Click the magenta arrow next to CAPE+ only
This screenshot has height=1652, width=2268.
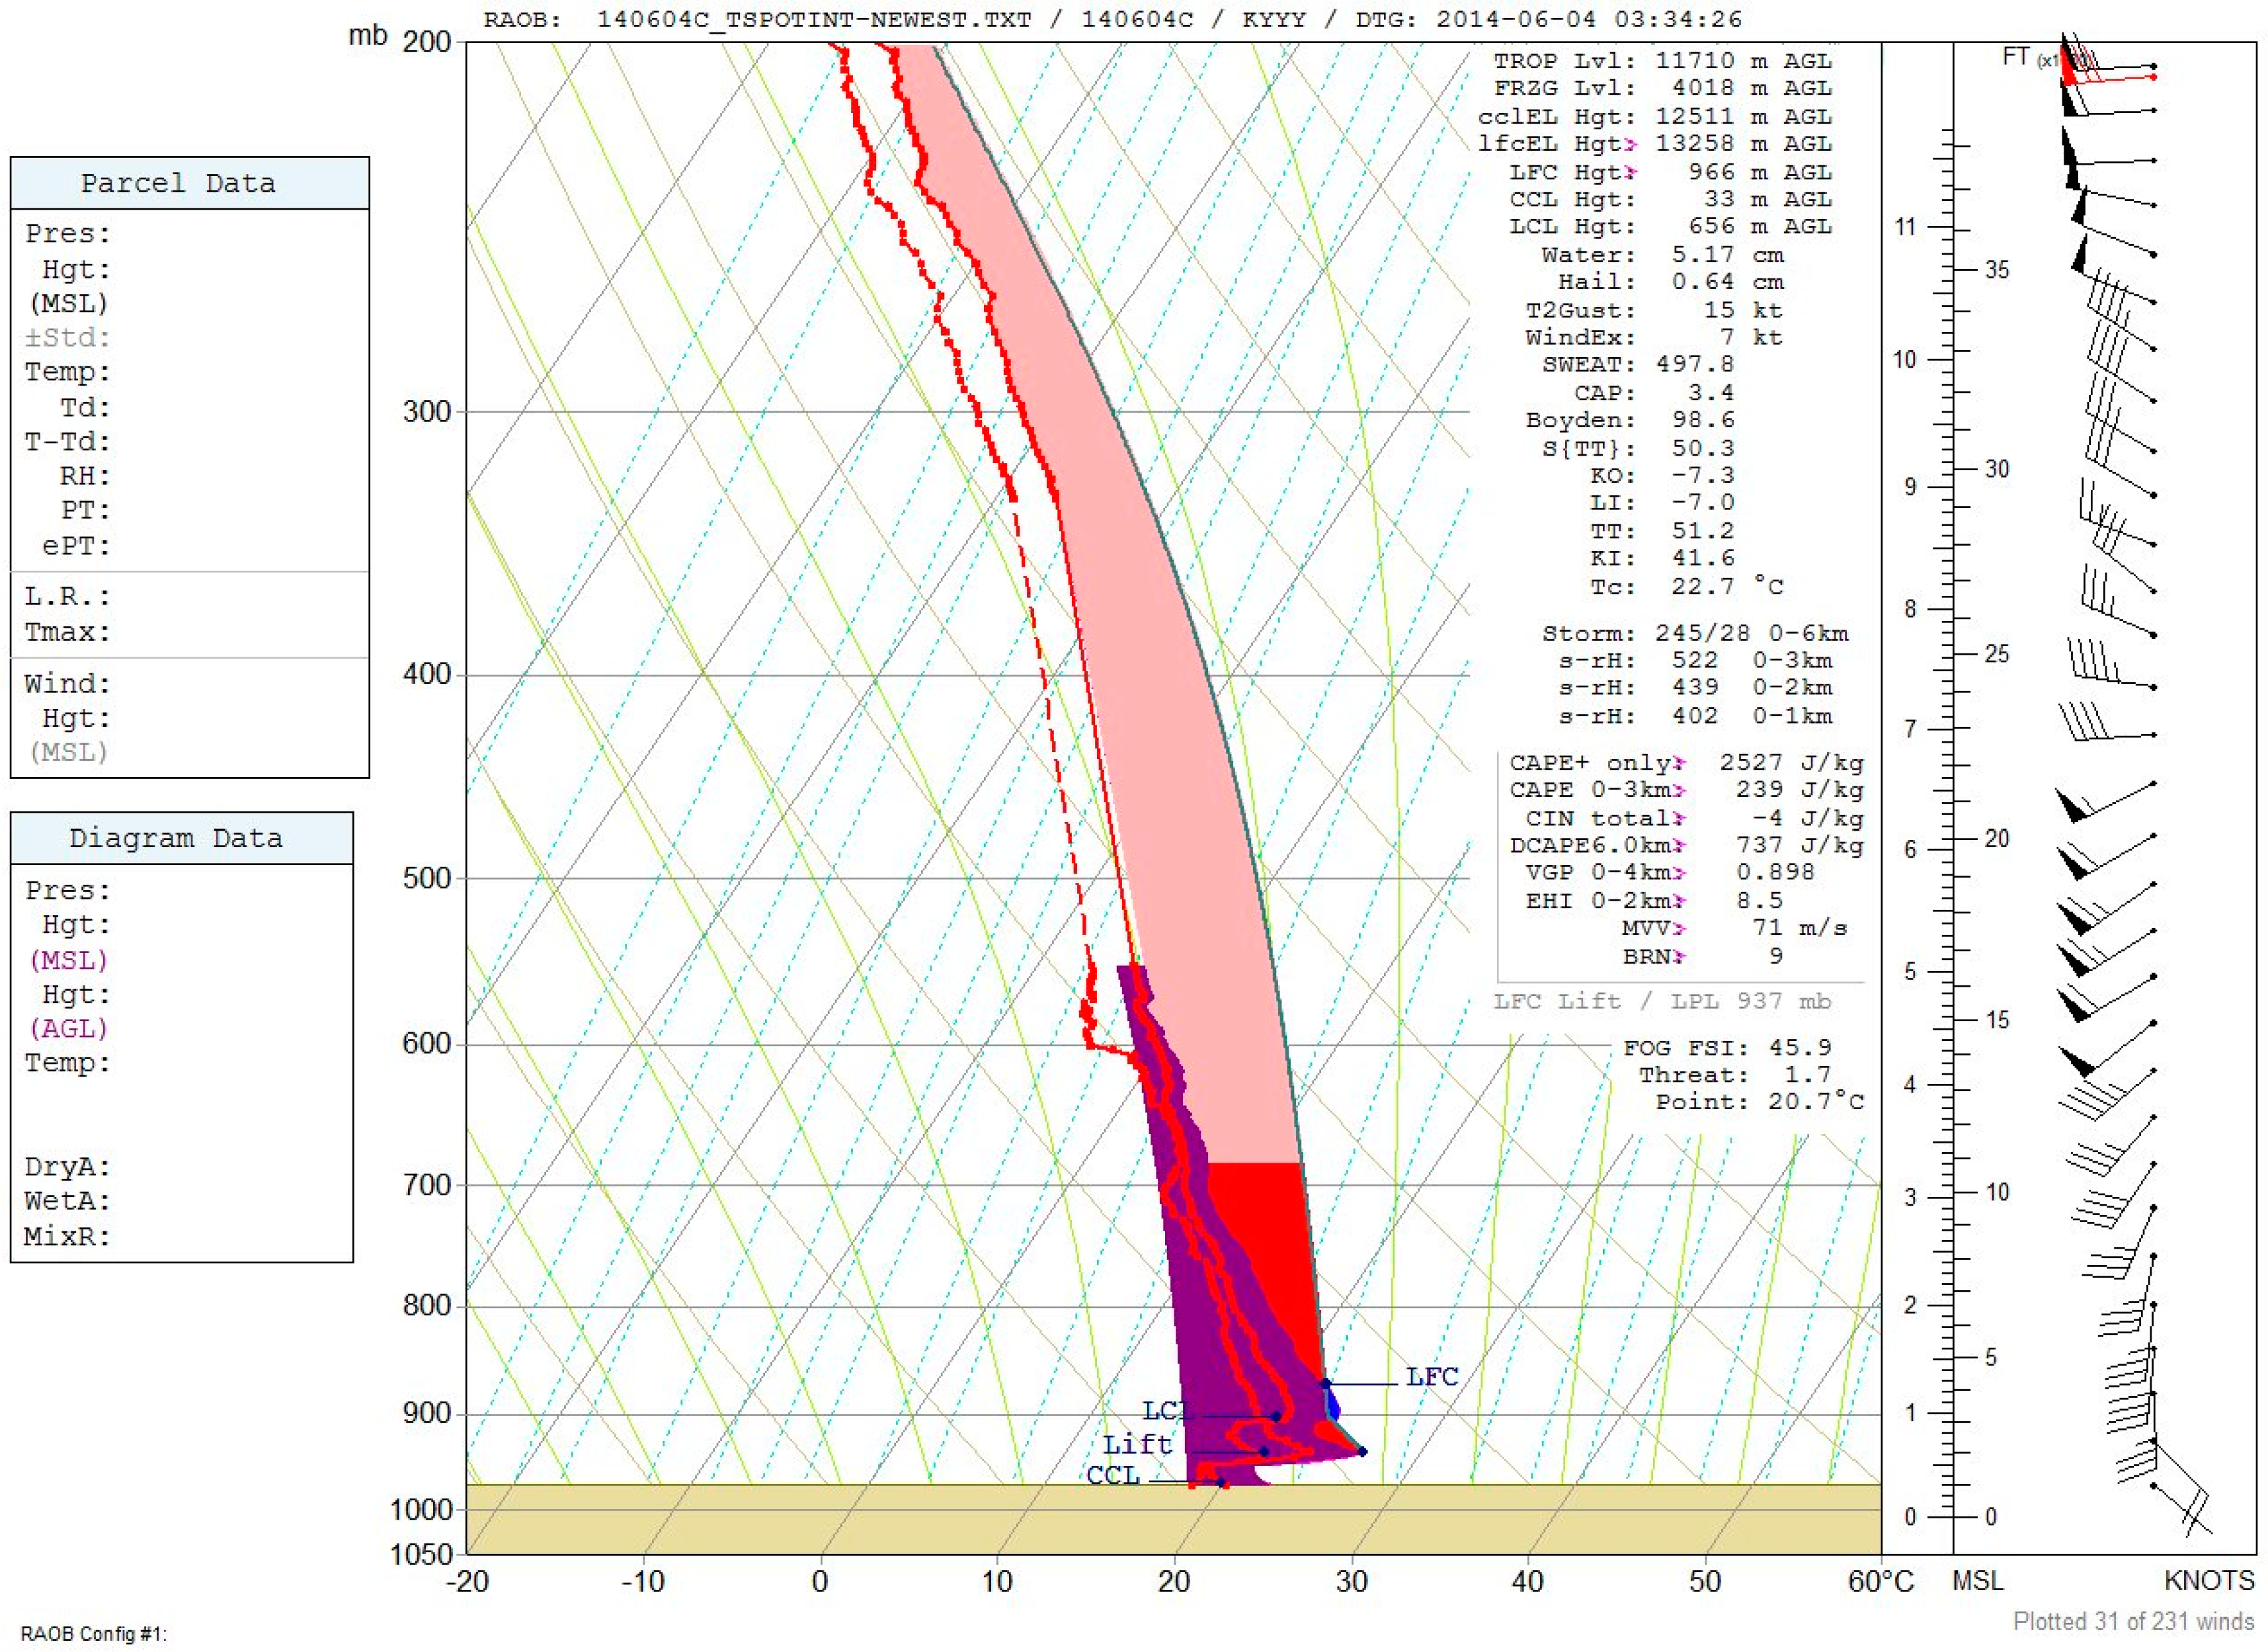(1680, 764)
